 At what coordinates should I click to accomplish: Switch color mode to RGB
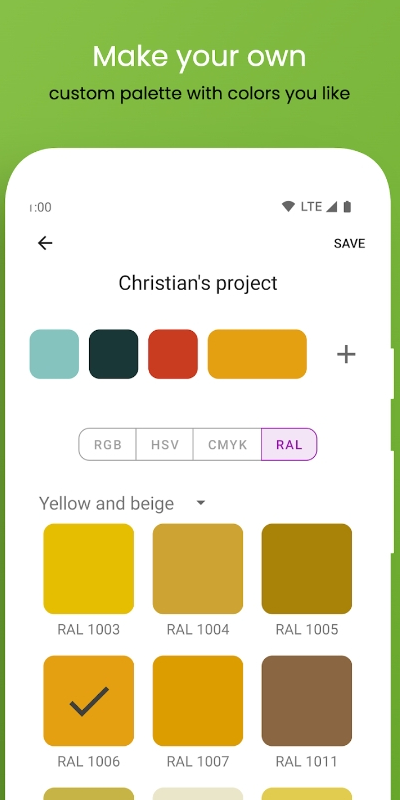(x=108, y=444)
